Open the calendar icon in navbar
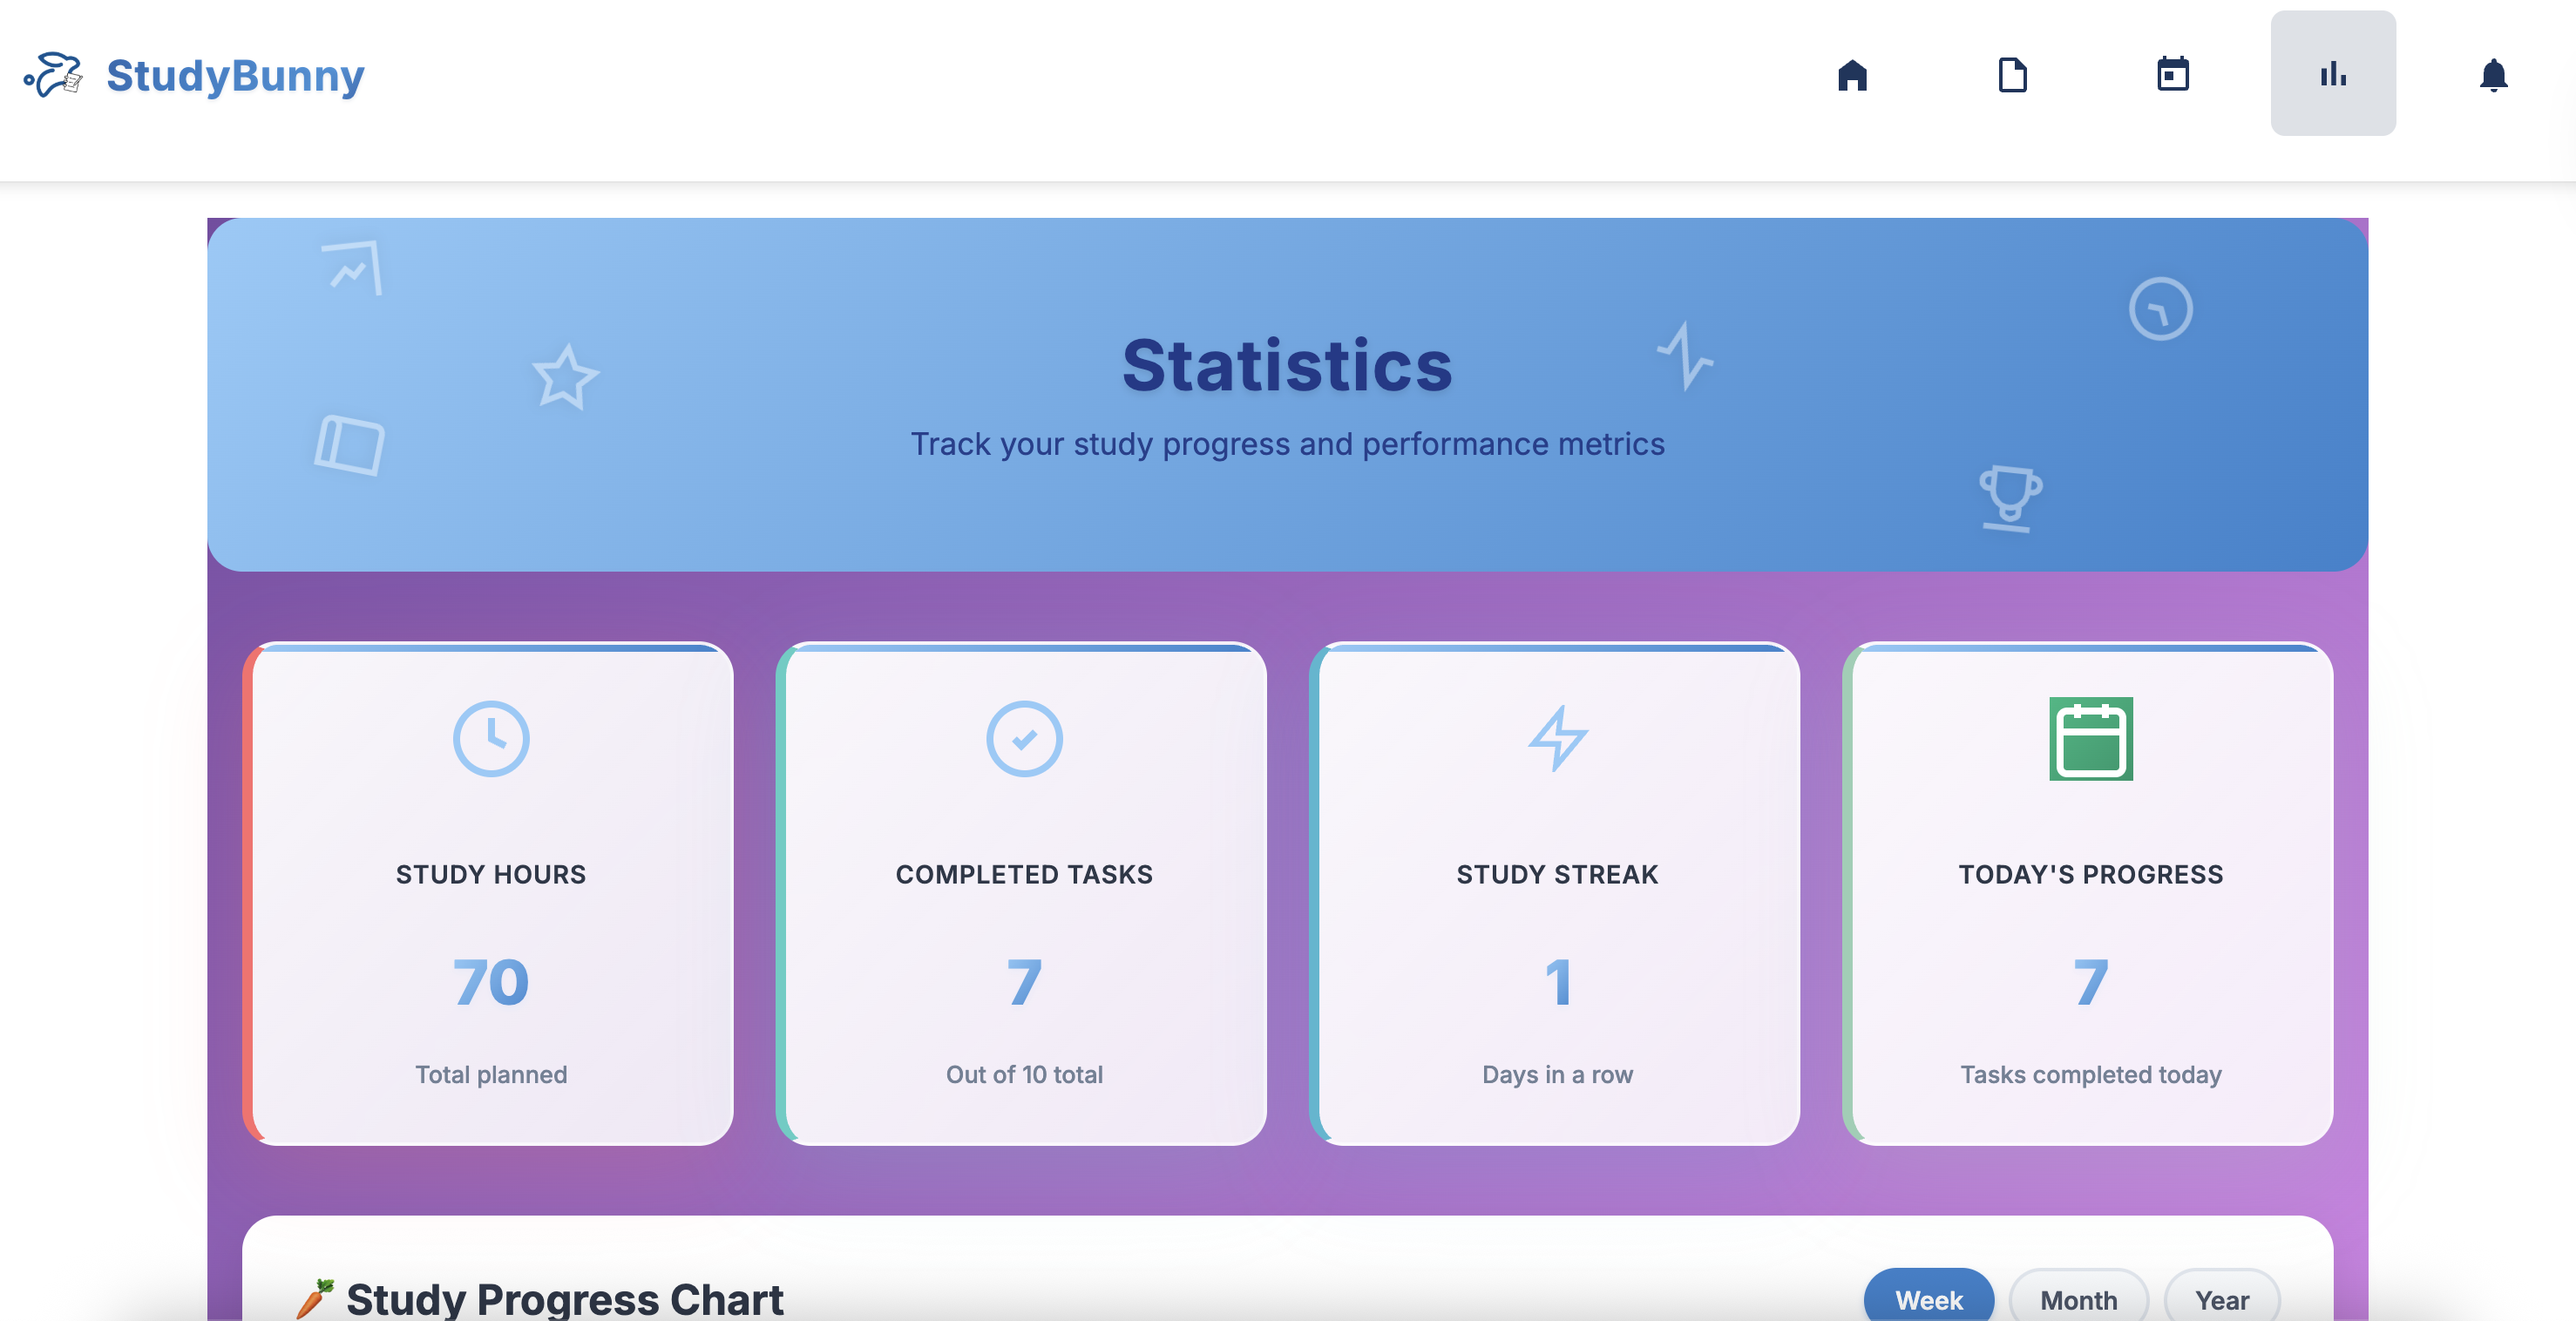The image size is (2576, 1321). (x=2172, y=75)
